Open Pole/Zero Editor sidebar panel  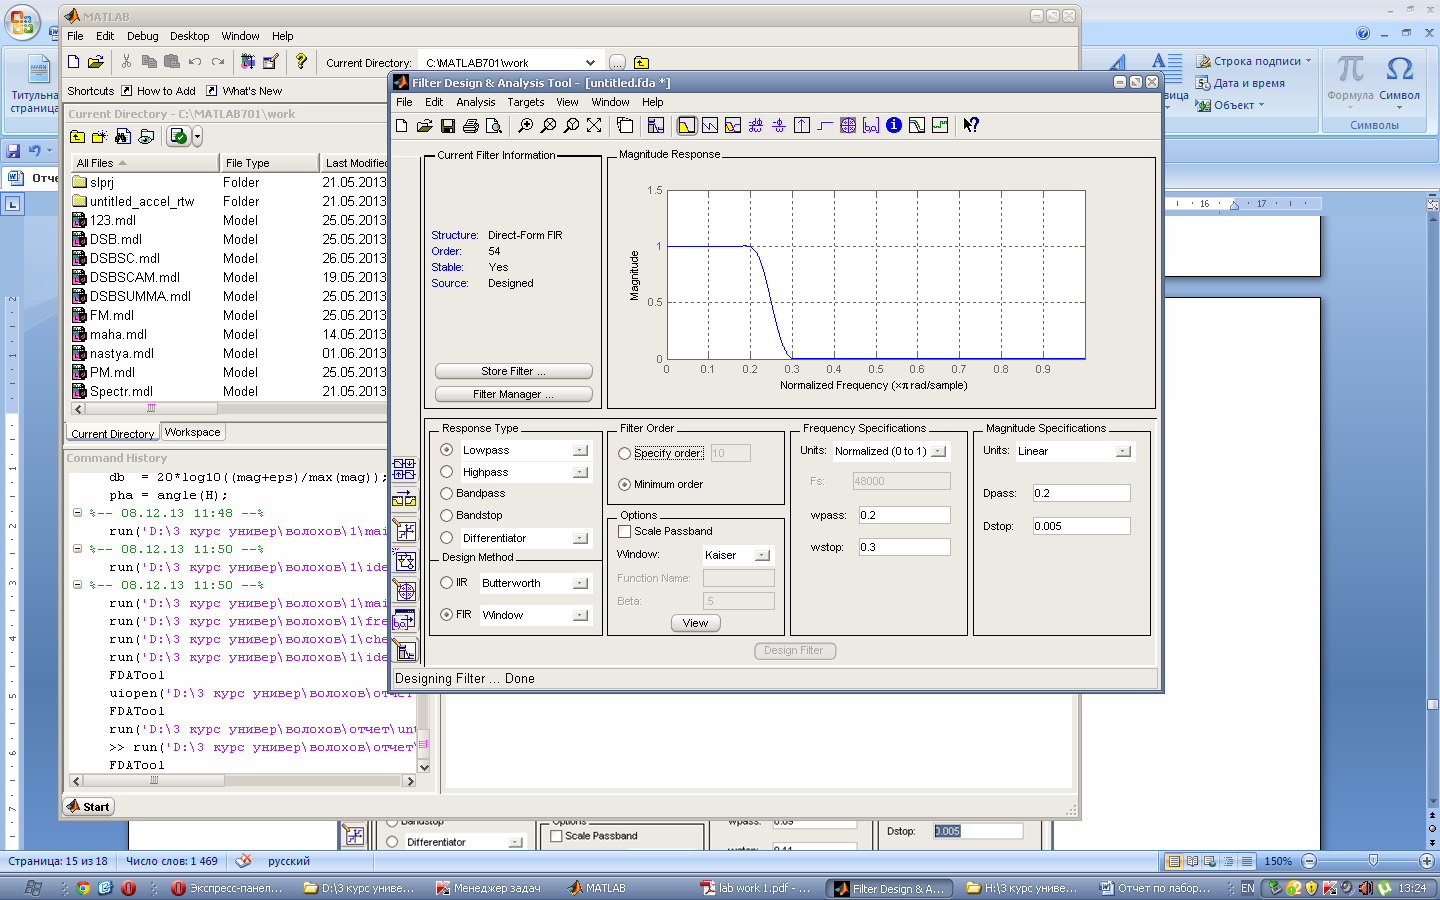(405, 590)
